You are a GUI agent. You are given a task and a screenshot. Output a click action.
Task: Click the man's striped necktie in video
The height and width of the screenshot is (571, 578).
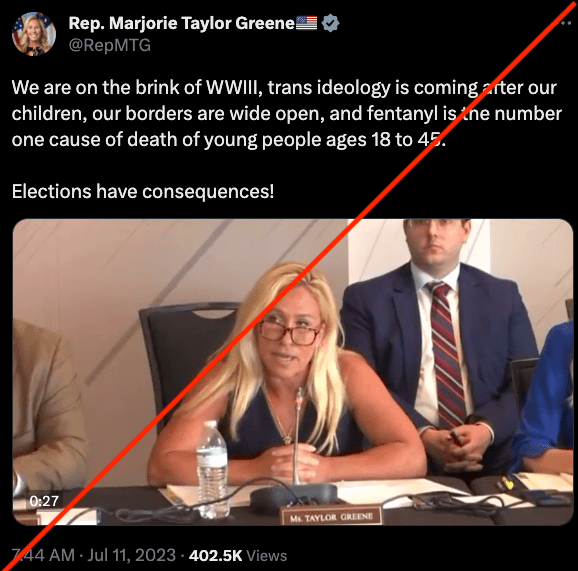[x=446, y=353]
